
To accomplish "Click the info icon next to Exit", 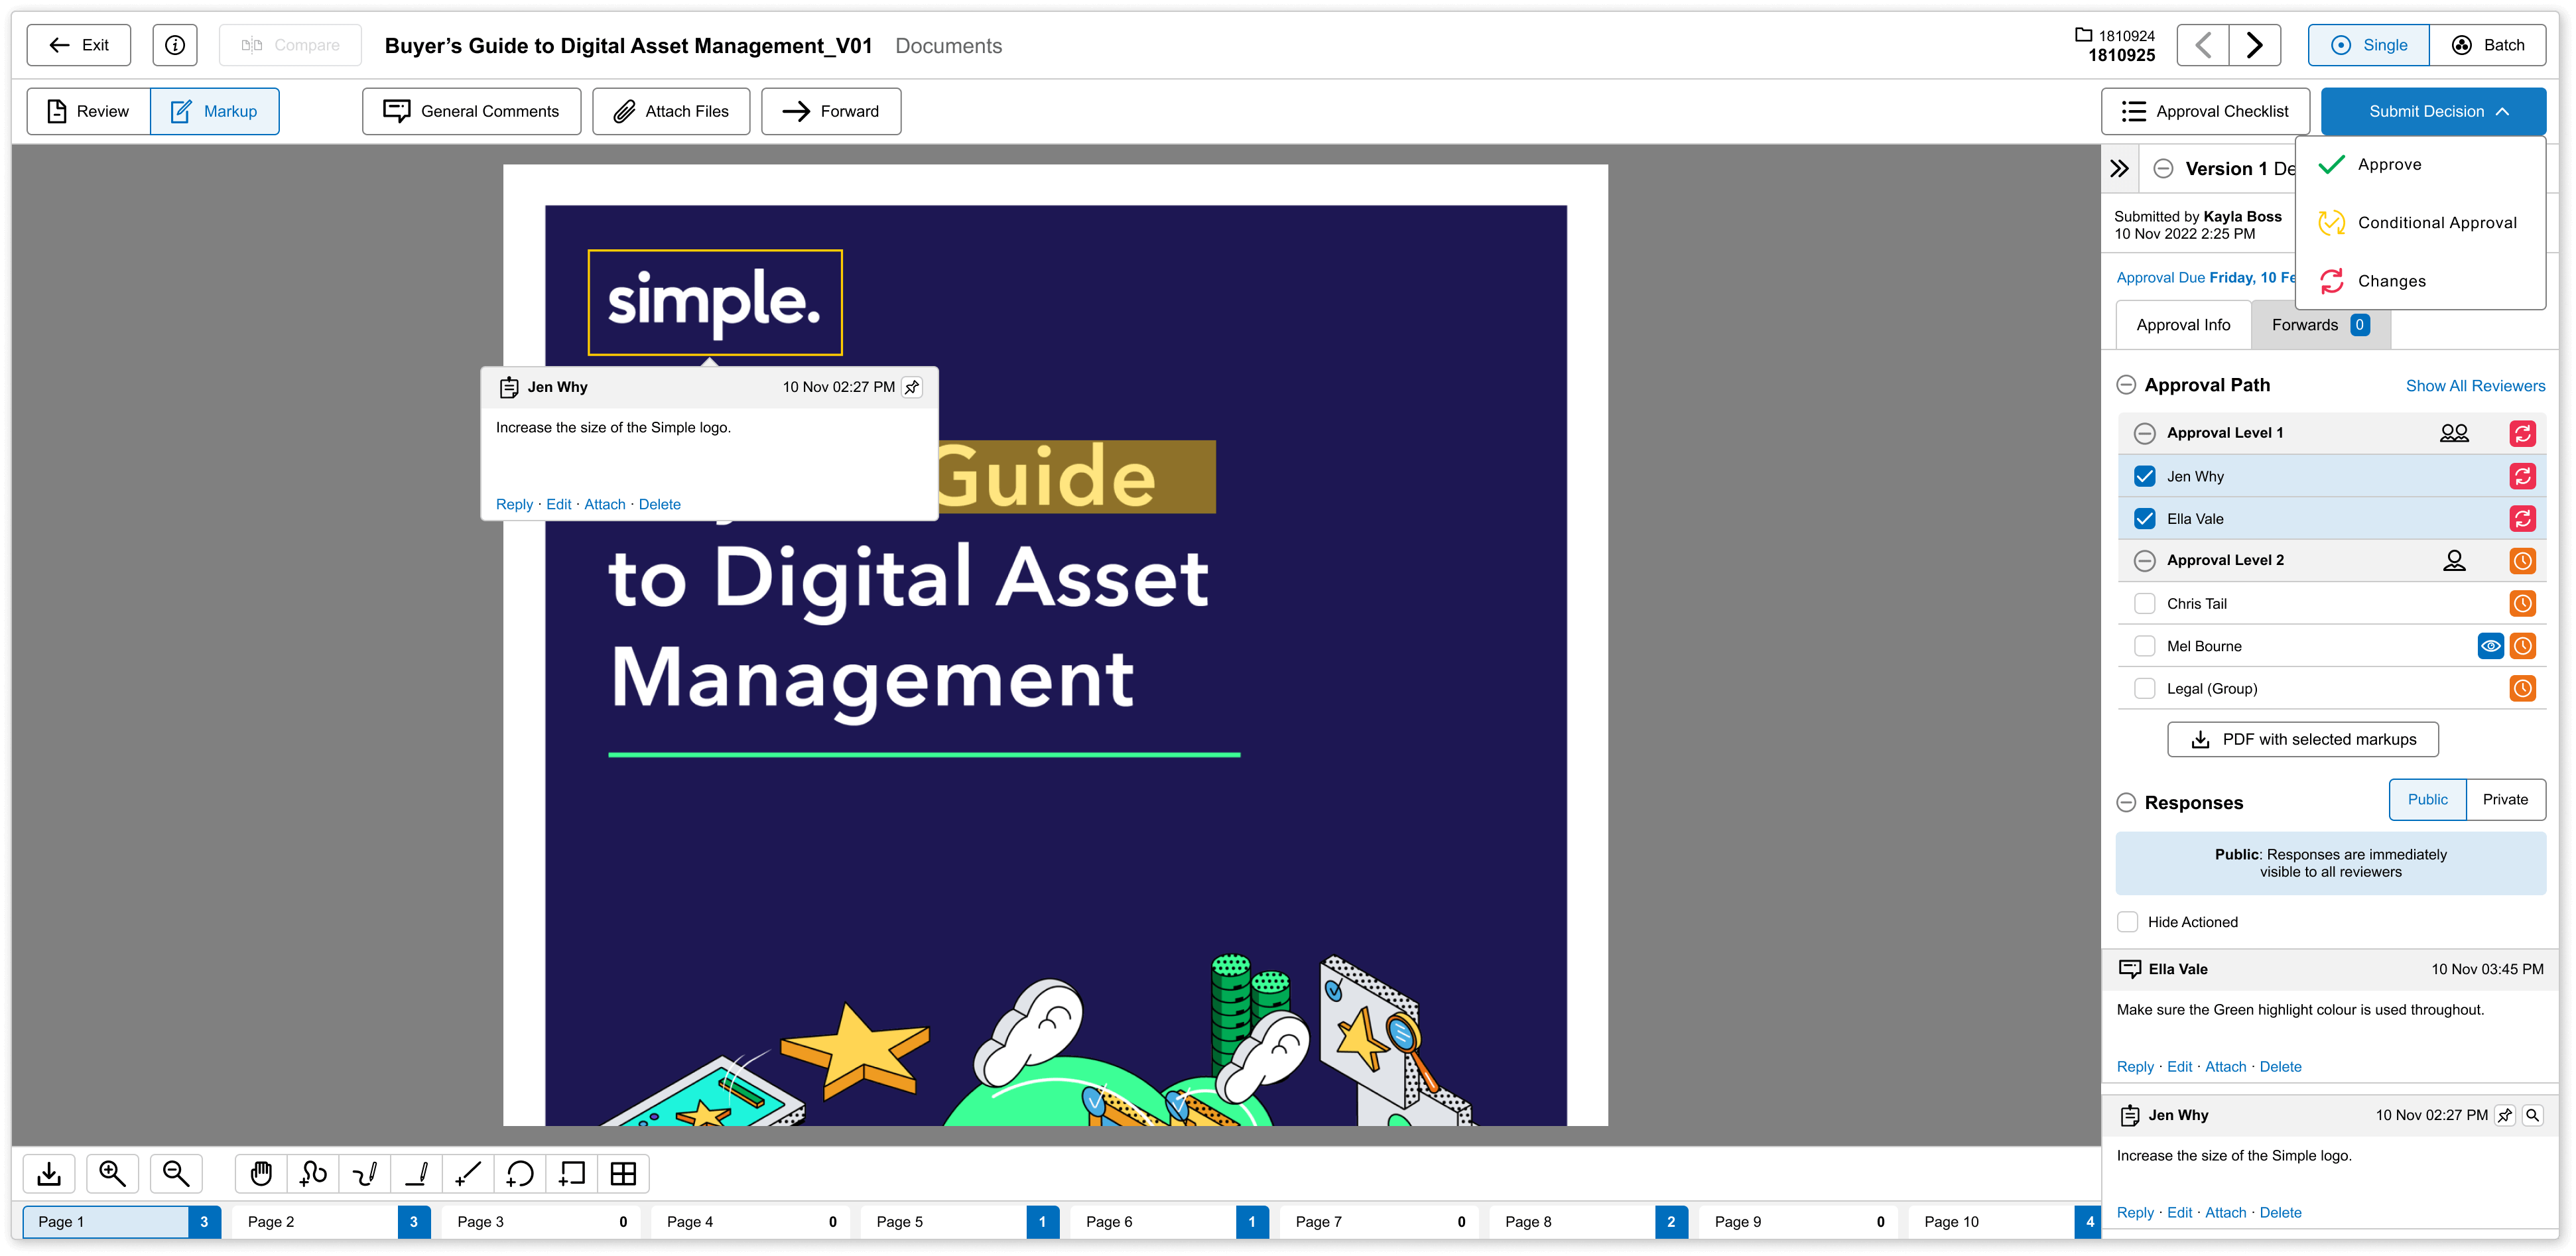I will coord(175,45).
